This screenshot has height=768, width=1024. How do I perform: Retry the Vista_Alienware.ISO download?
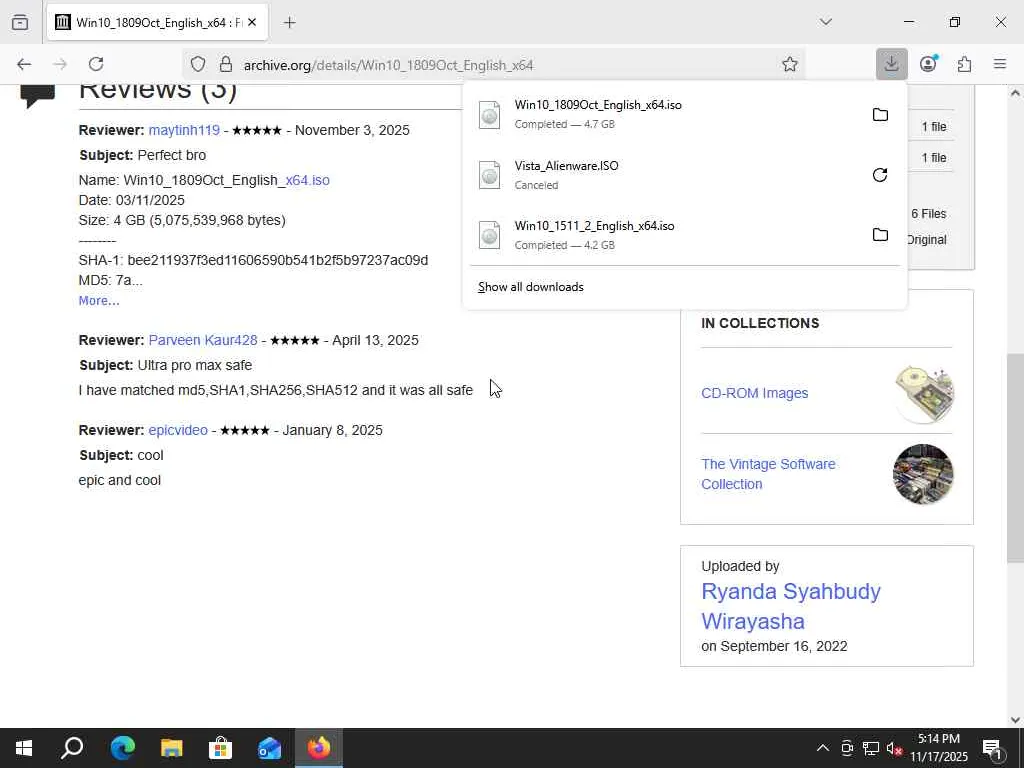(x=880, y=175)
